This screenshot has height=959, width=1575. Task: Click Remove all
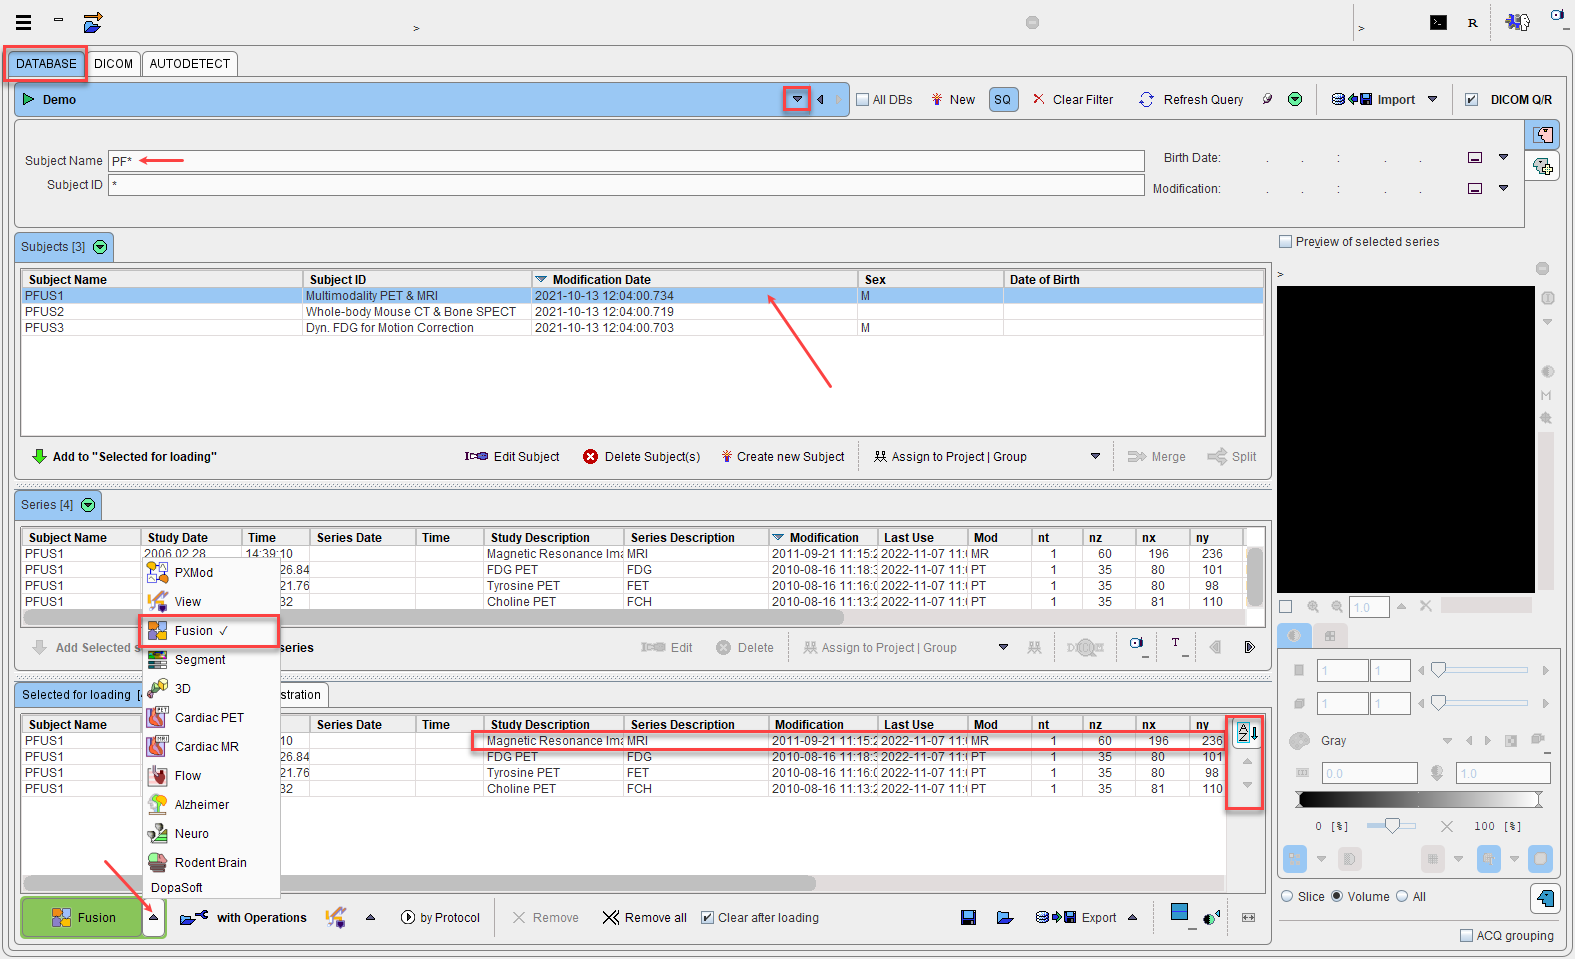pos(644,918)
